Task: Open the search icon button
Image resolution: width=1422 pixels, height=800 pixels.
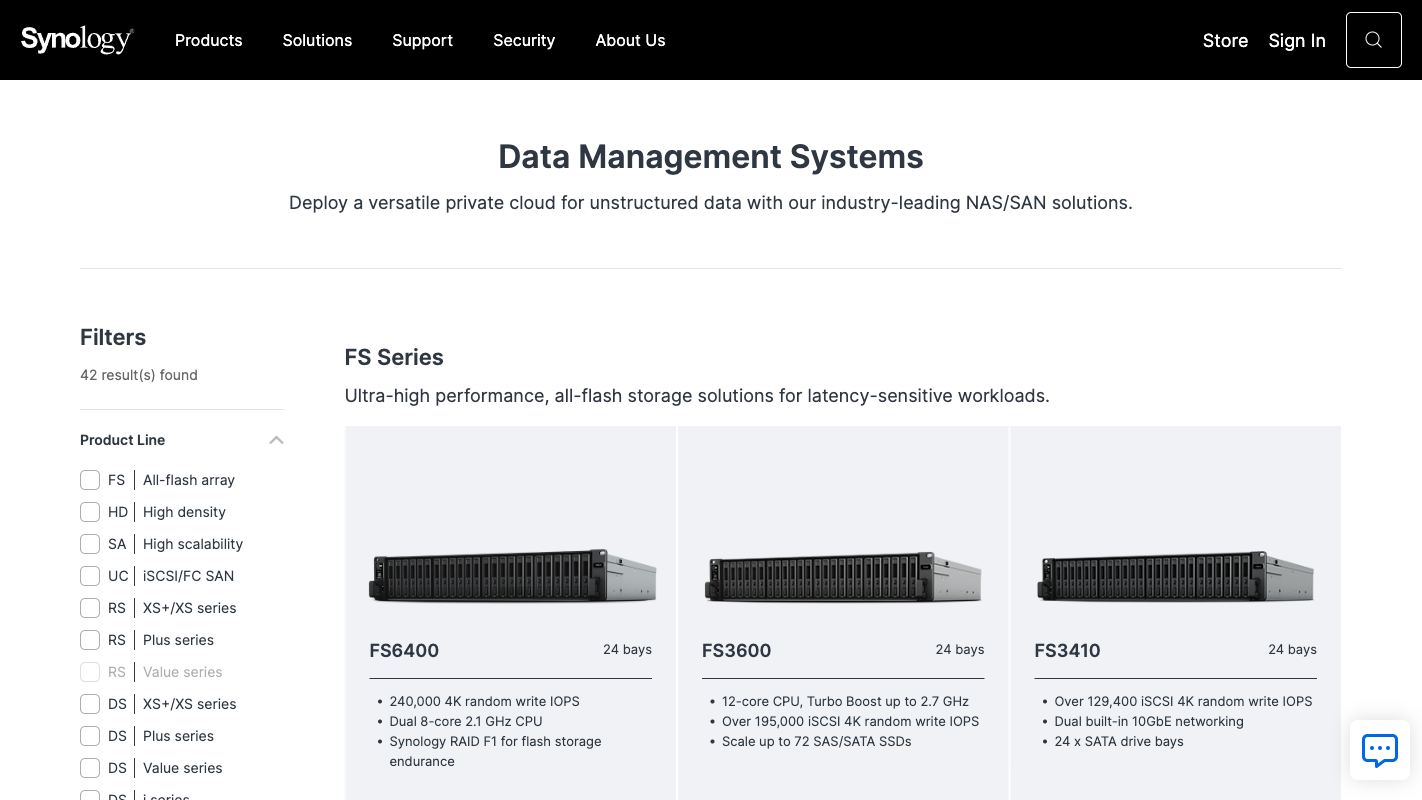Action: click(1374, 40)
